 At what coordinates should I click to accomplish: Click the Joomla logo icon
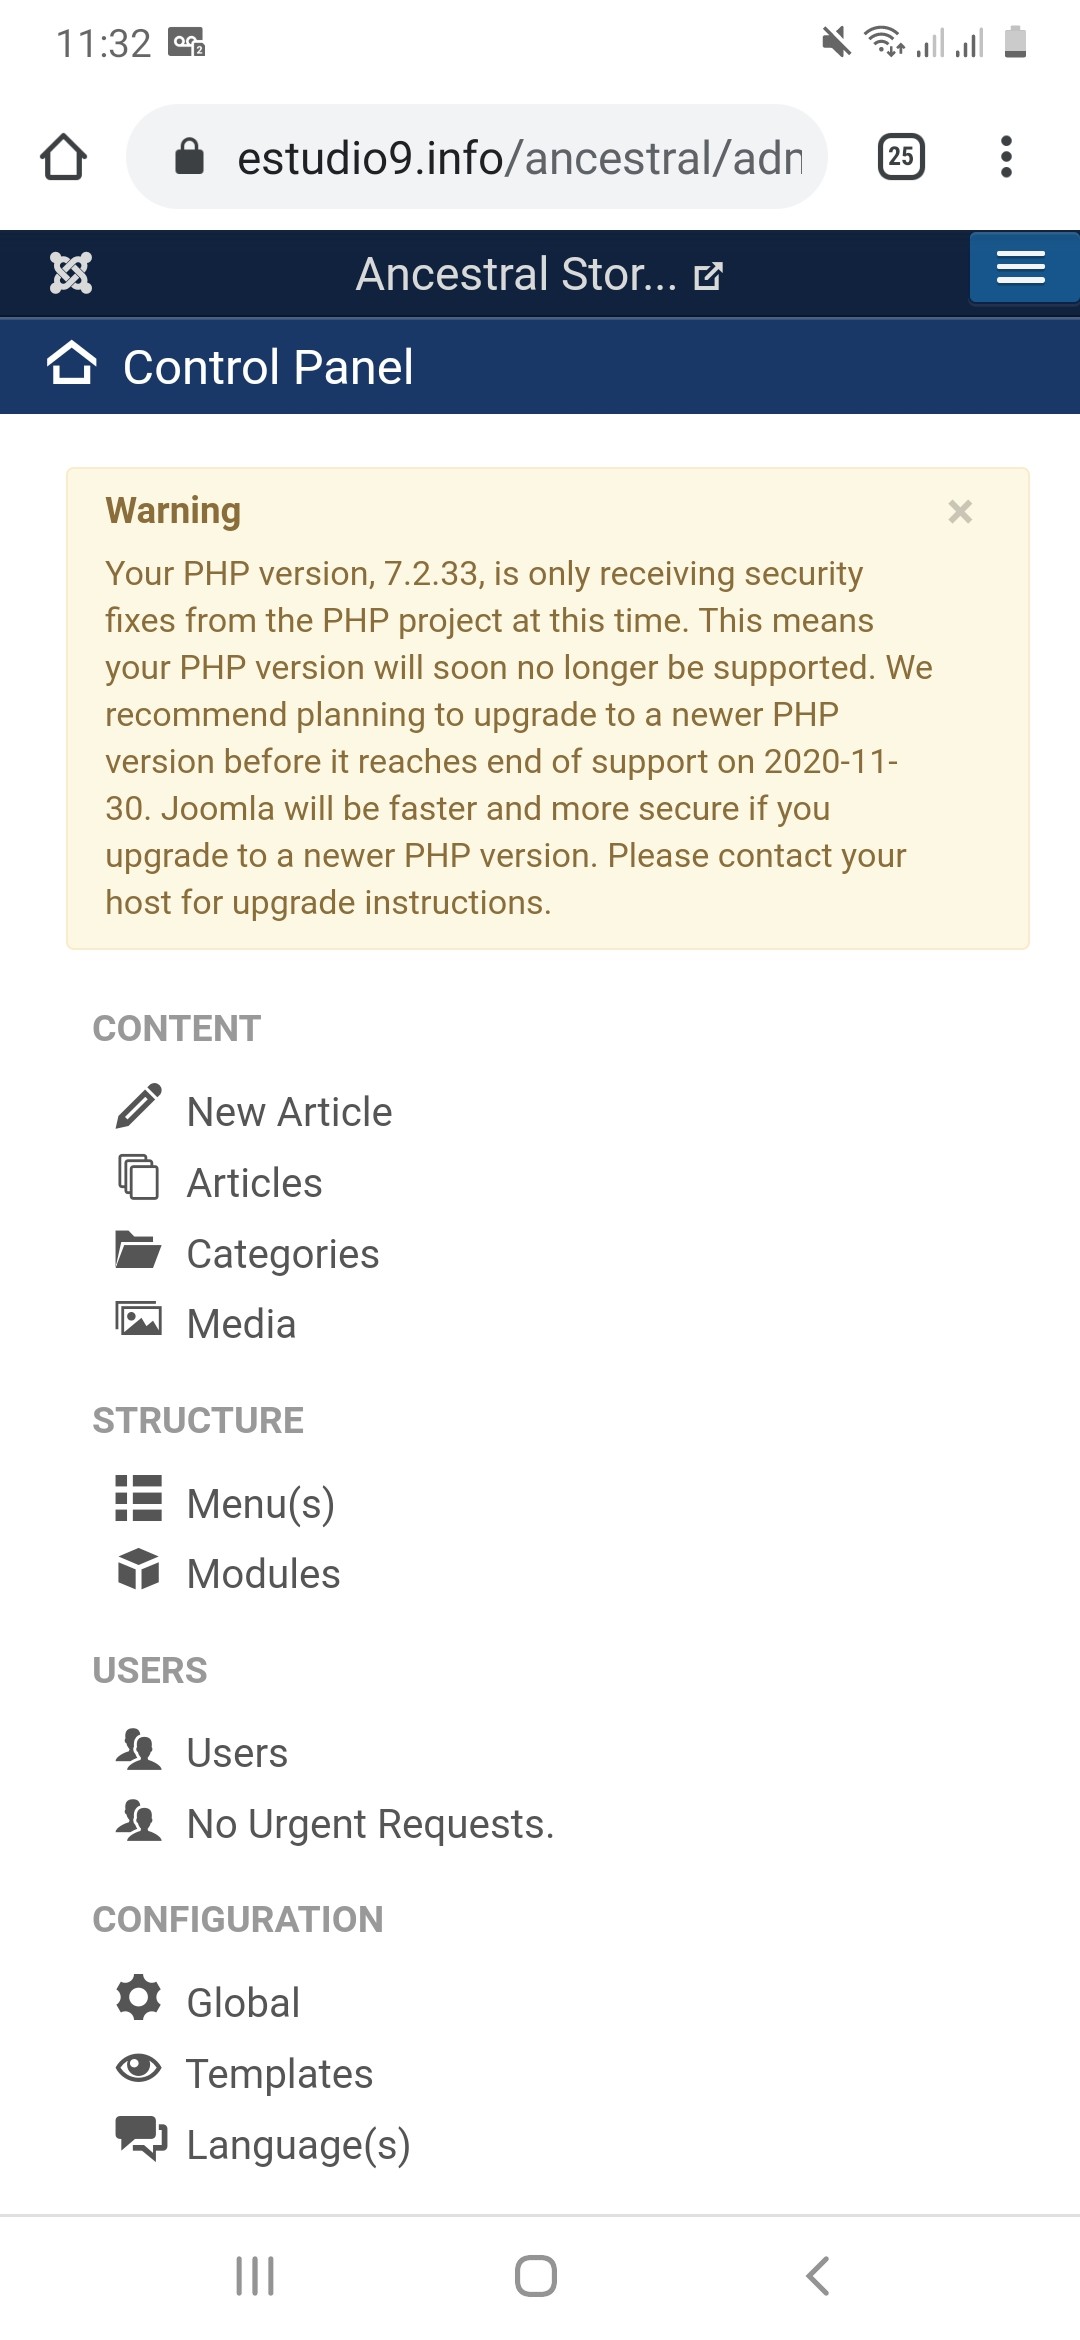pyautogui.click(x=71, y=273)
